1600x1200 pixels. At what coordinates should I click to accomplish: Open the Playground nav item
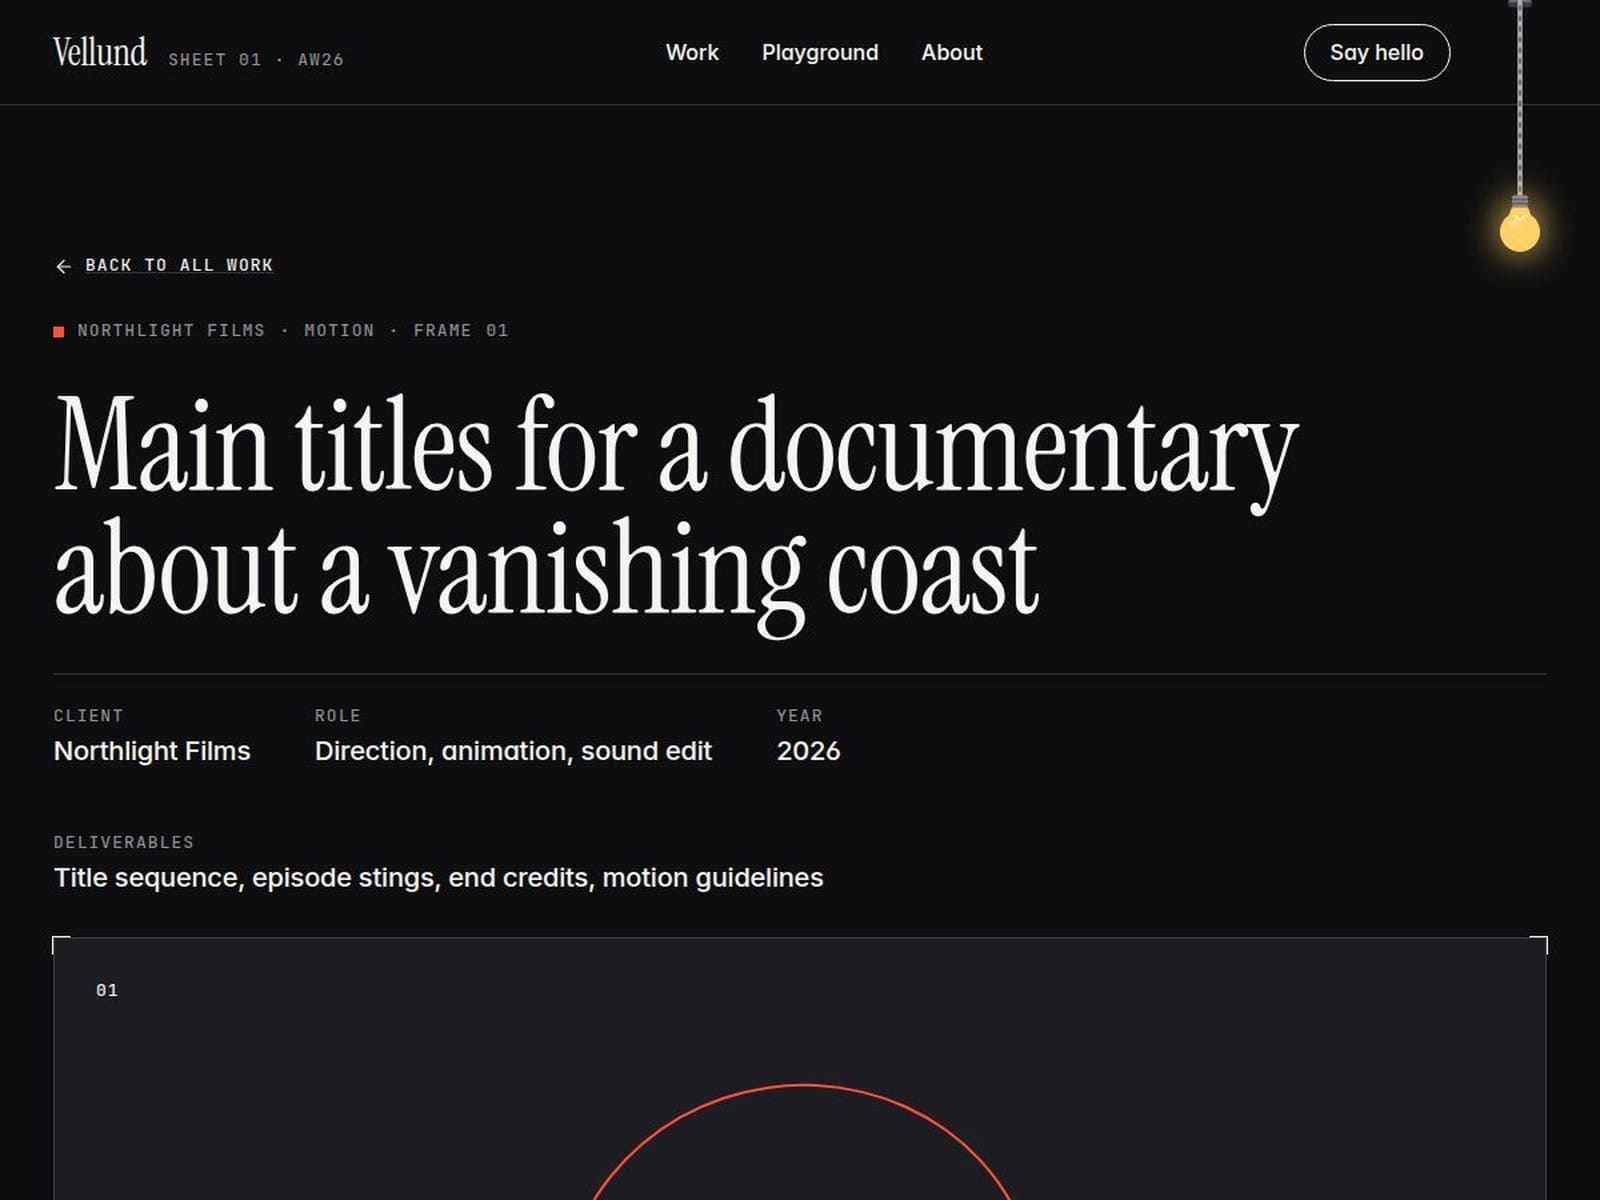[x=820, y=52]
